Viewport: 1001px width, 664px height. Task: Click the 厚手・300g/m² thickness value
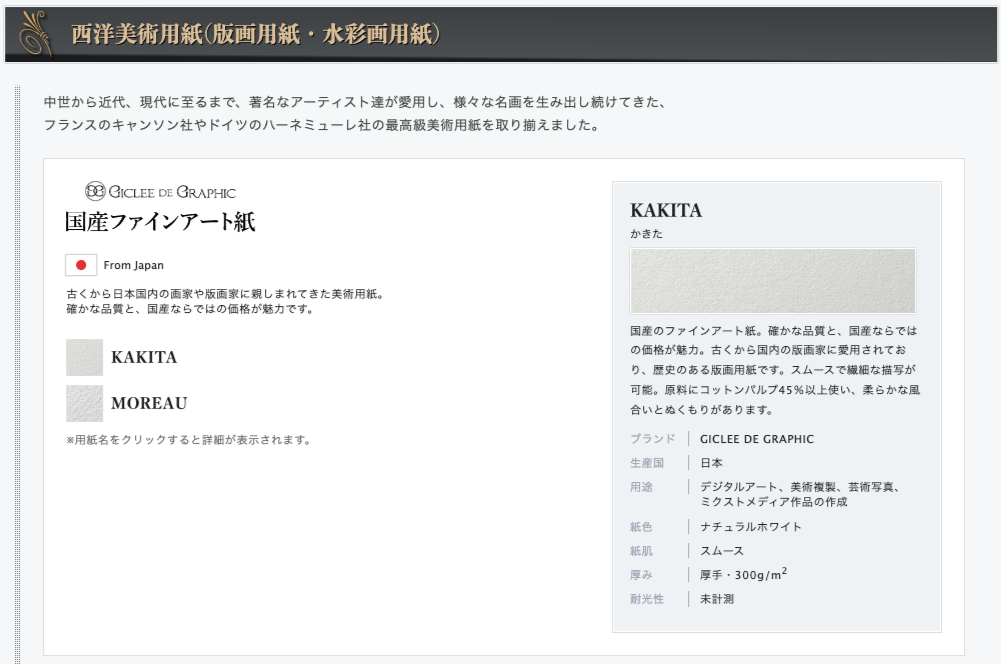(743, 574)
